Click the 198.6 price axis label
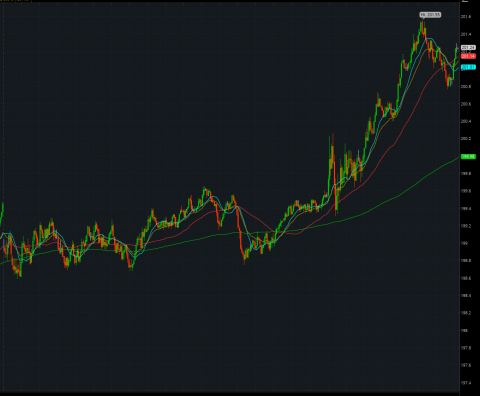The image size is (480, 396). (466, 278)
